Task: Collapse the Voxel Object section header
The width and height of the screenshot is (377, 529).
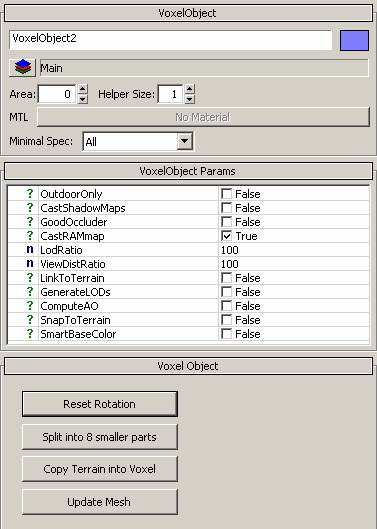Action: coord(188,366)
